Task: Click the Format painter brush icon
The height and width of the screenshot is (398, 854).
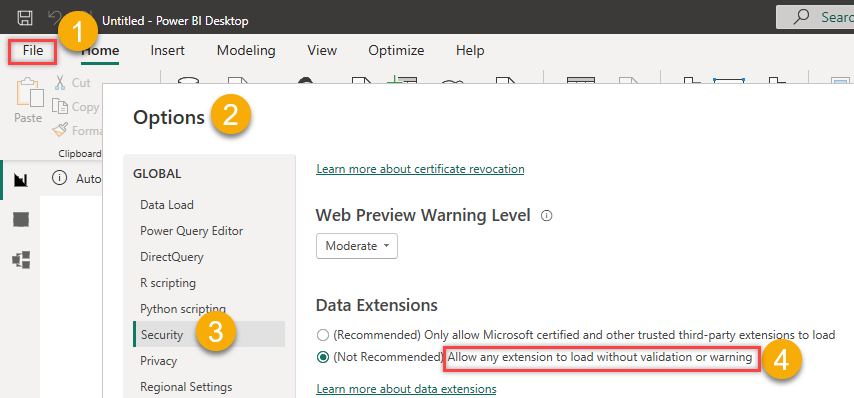Action: [x=59, y=131]
